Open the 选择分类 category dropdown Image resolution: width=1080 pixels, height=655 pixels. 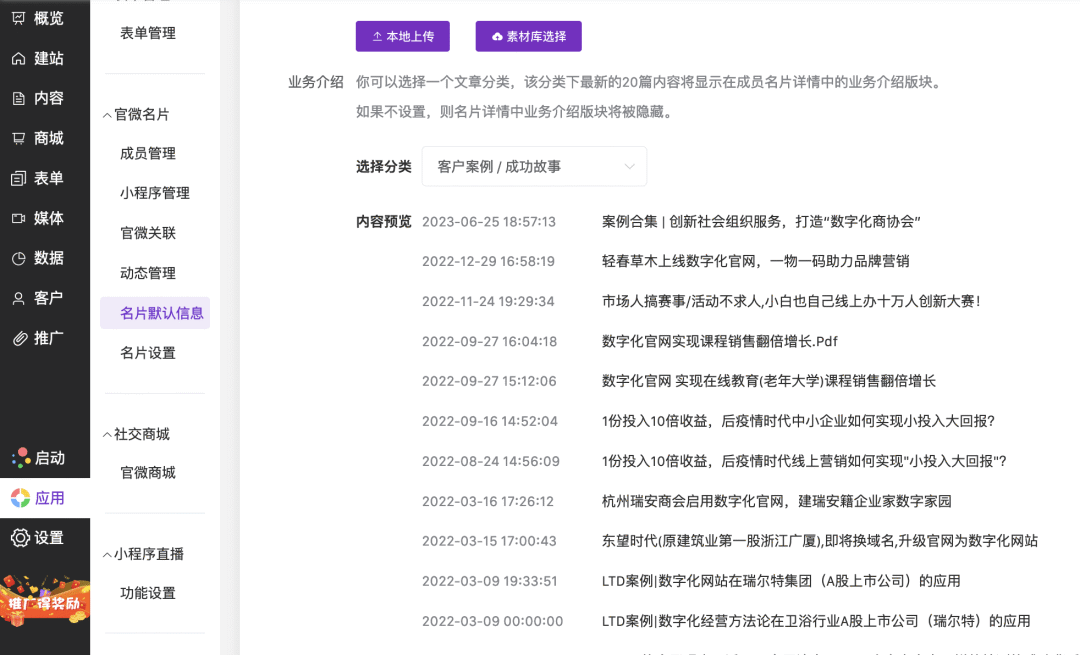534,166
